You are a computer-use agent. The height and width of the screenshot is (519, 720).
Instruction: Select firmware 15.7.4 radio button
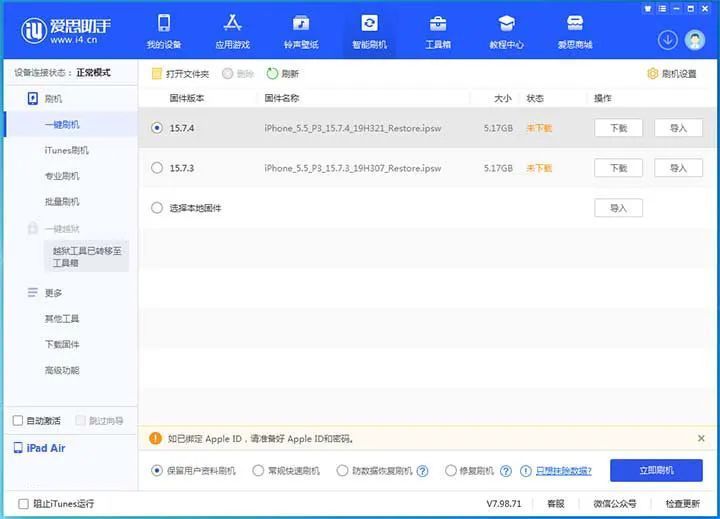[157, 128]
